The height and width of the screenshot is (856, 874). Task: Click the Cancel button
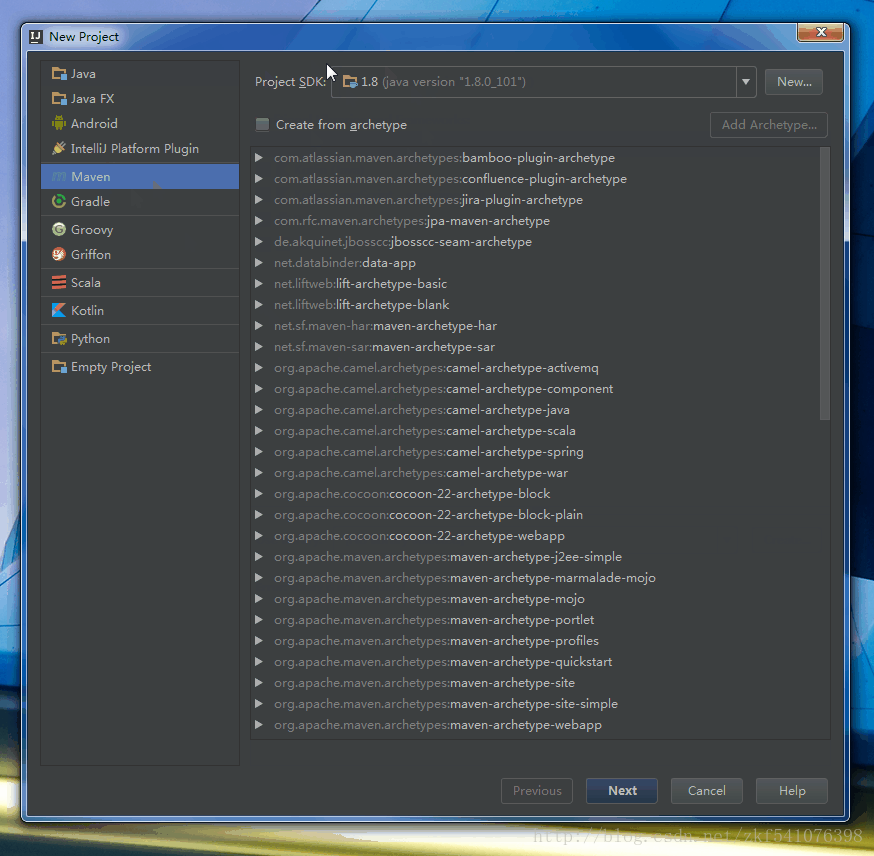pos(706,790)
